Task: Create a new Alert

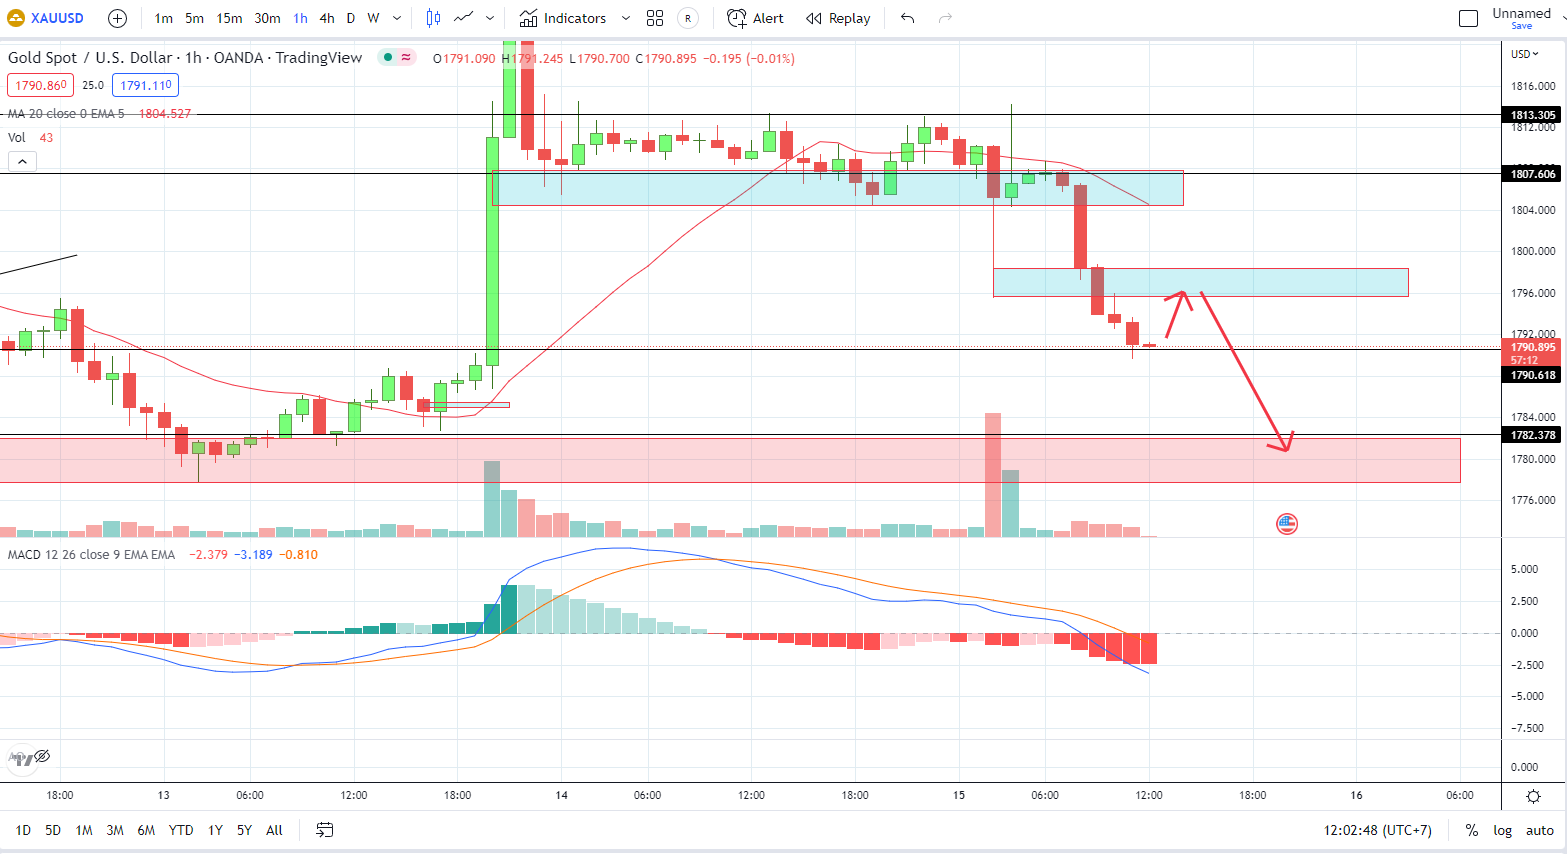Action: 755,18
